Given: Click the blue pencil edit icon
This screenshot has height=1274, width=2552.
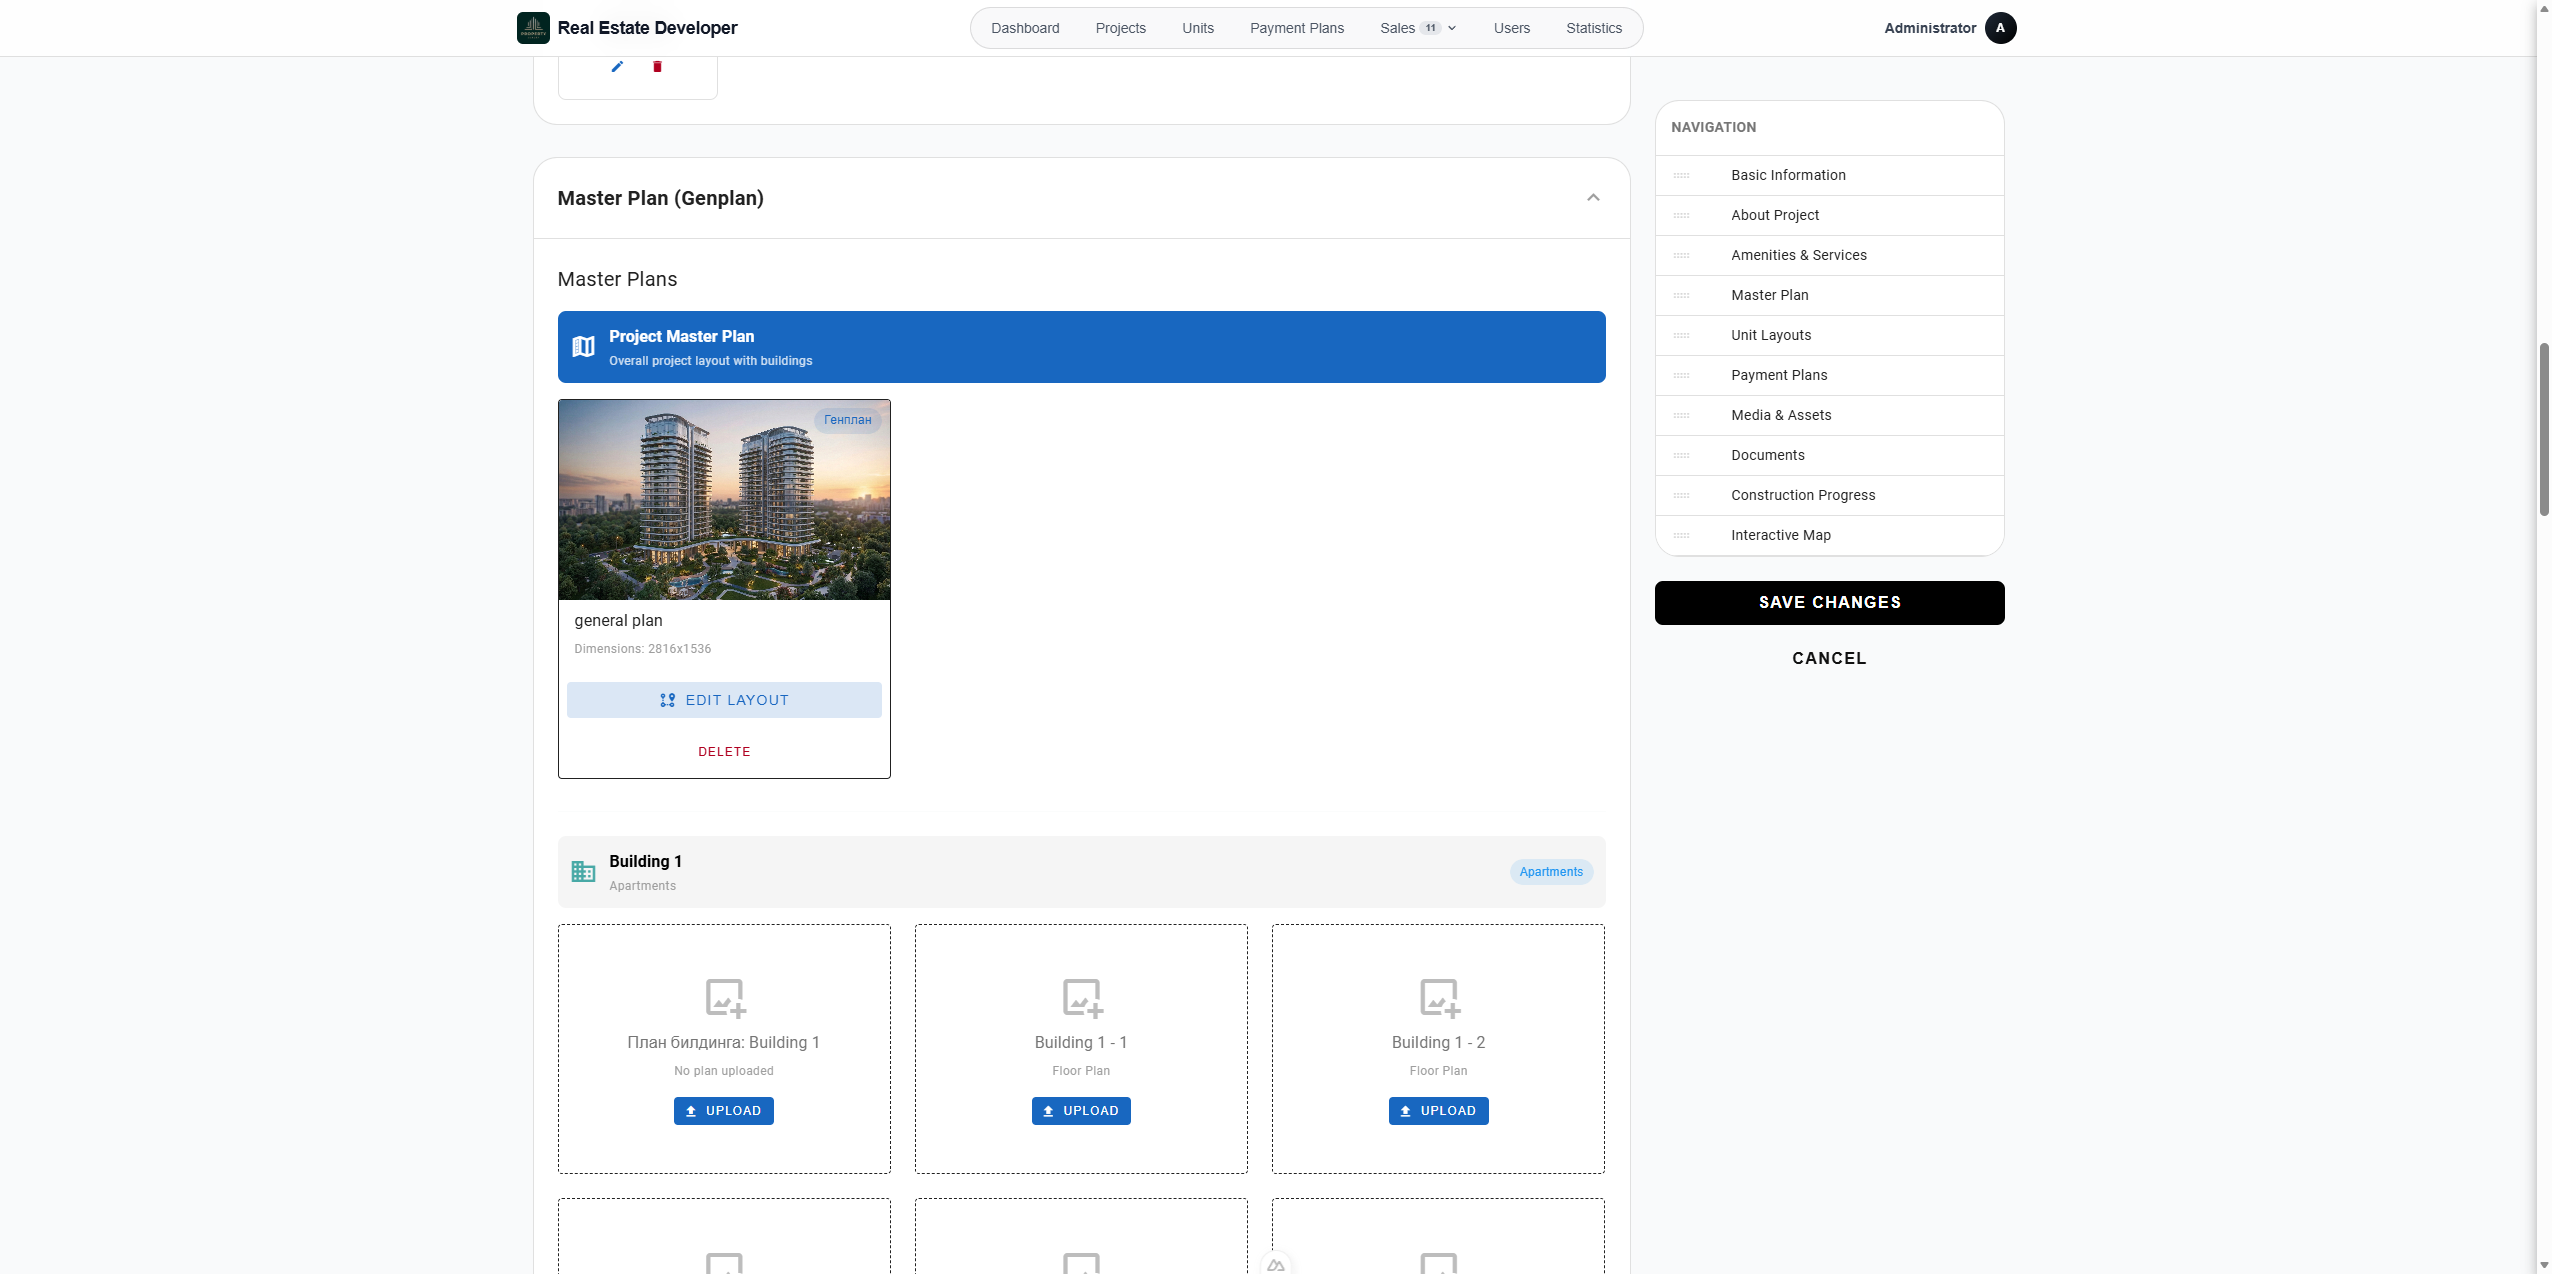Looking at the screenshot, I should click(617, 66).
